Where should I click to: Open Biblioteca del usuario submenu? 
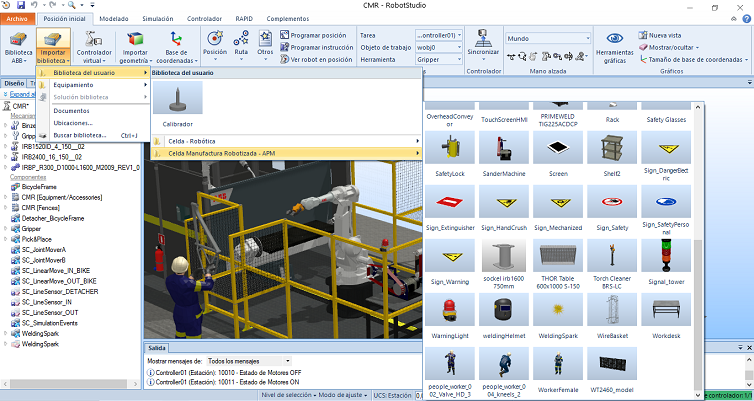point(93,73)
